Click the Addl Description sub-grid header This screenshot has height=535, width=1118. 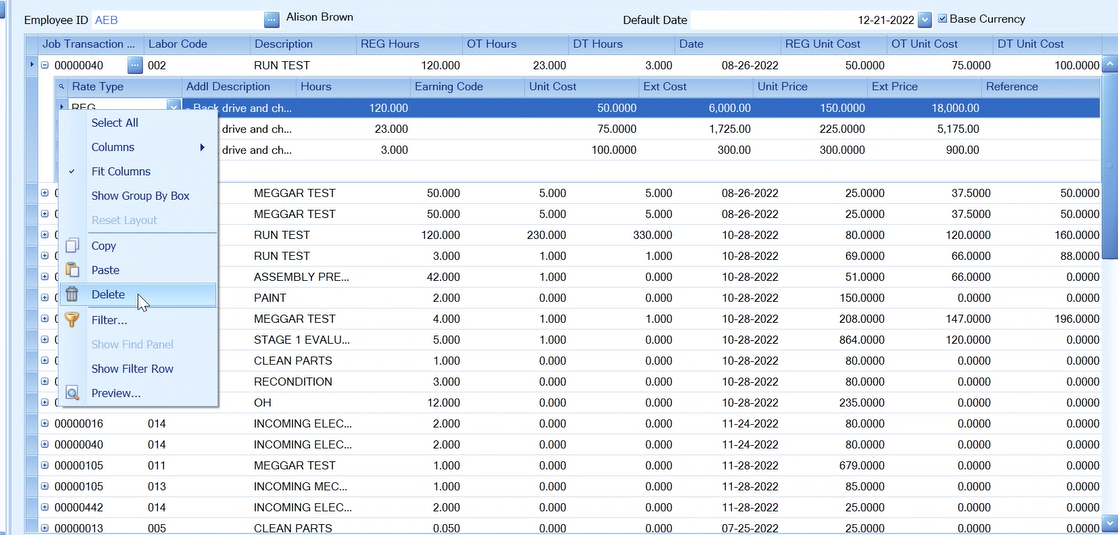click(x=239, y=87)
